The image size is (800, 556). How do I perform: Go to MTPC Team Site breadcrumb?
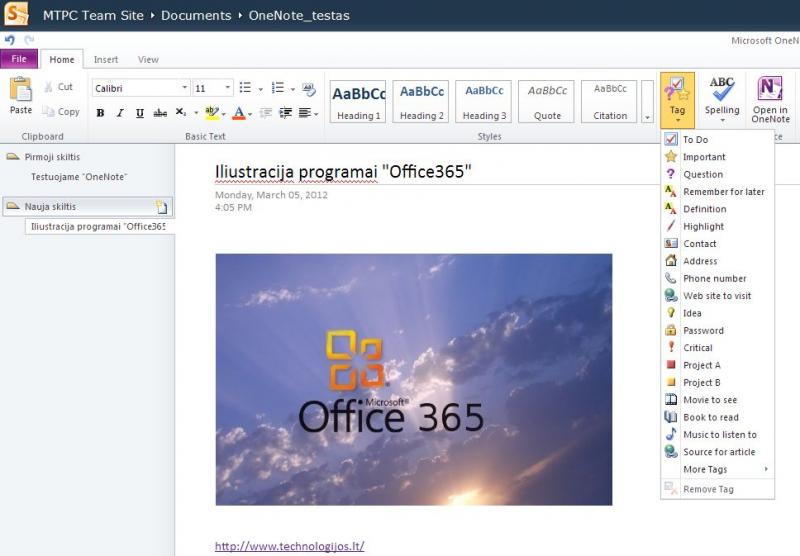pos(93,15)
